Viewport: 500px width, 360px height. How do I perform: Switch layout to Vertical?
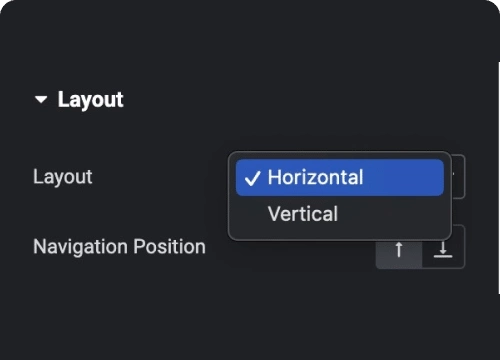(340, 214)
